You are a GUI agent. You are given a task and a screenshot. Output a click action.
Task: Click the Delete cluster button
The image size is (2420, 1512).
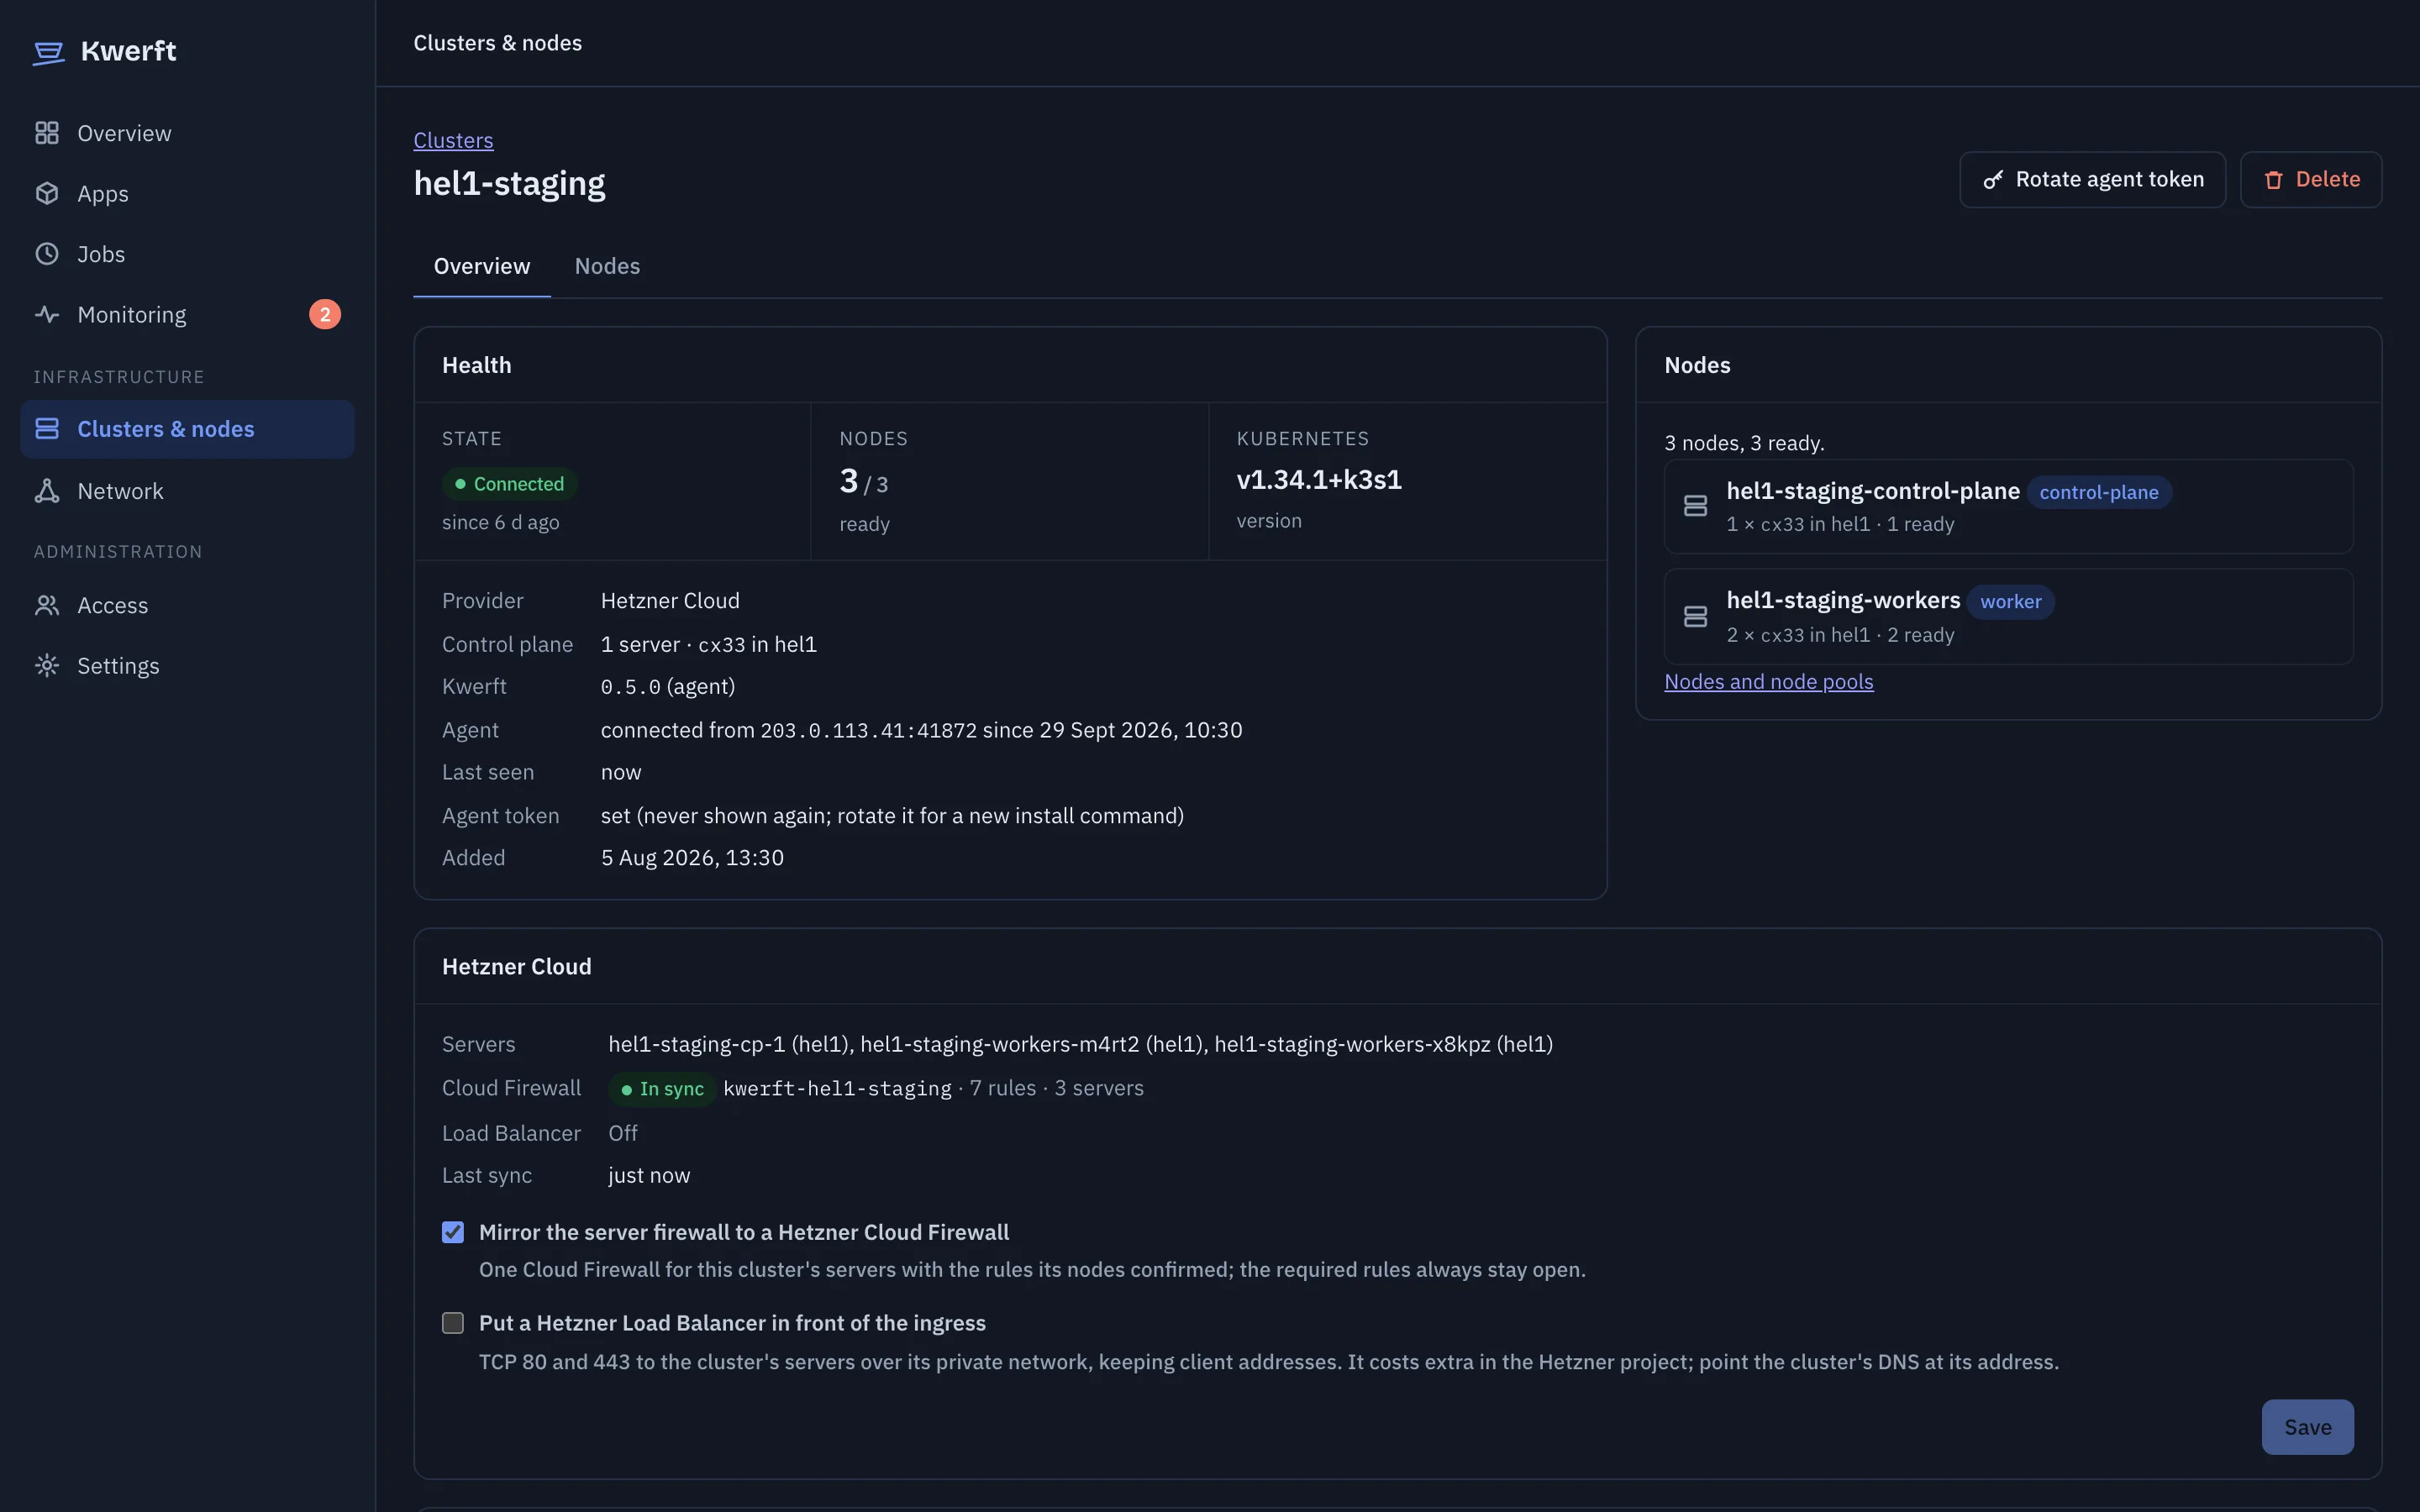pyautogui.click(x=2311, y=180)
